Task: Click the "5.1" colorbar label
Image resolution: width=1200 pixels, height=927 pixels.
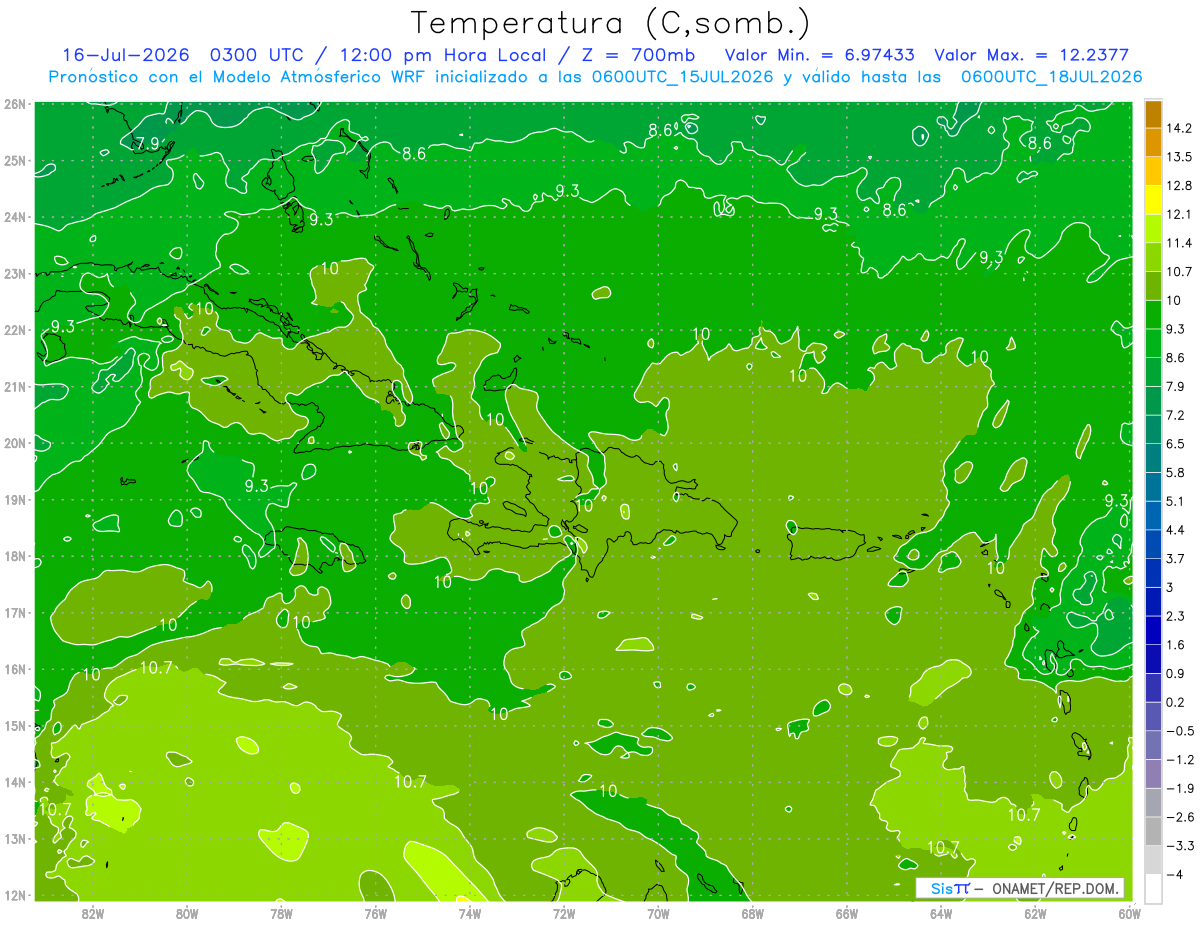Action: tap(1177, 501)
